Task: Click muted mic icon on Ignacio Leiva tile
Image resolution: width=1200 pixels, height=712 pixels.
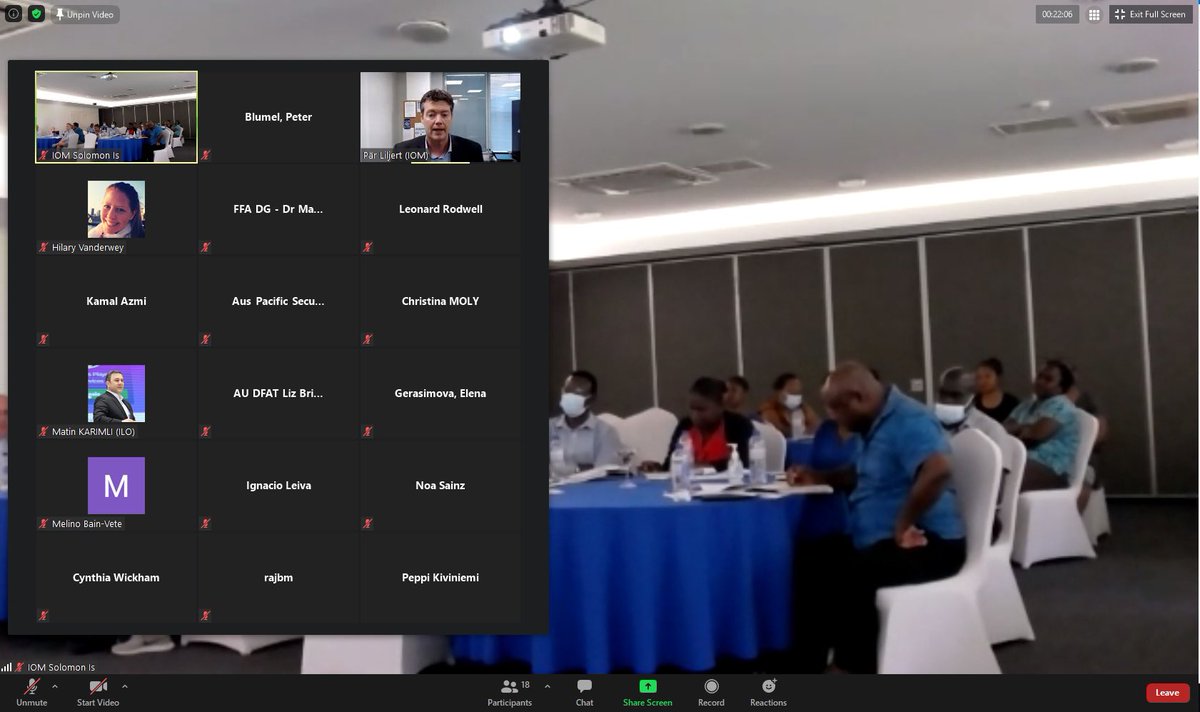Action: 206,523
